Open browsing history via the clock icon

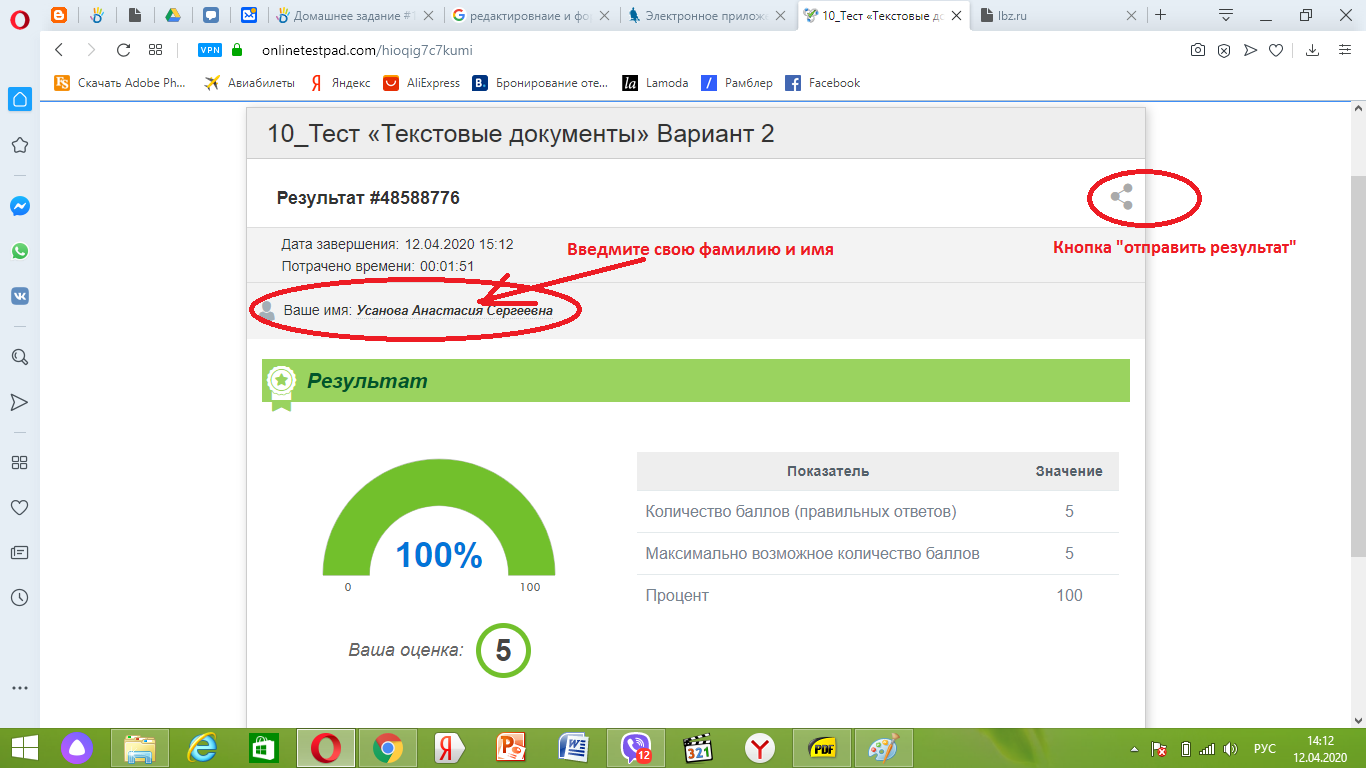click(20, 596)
